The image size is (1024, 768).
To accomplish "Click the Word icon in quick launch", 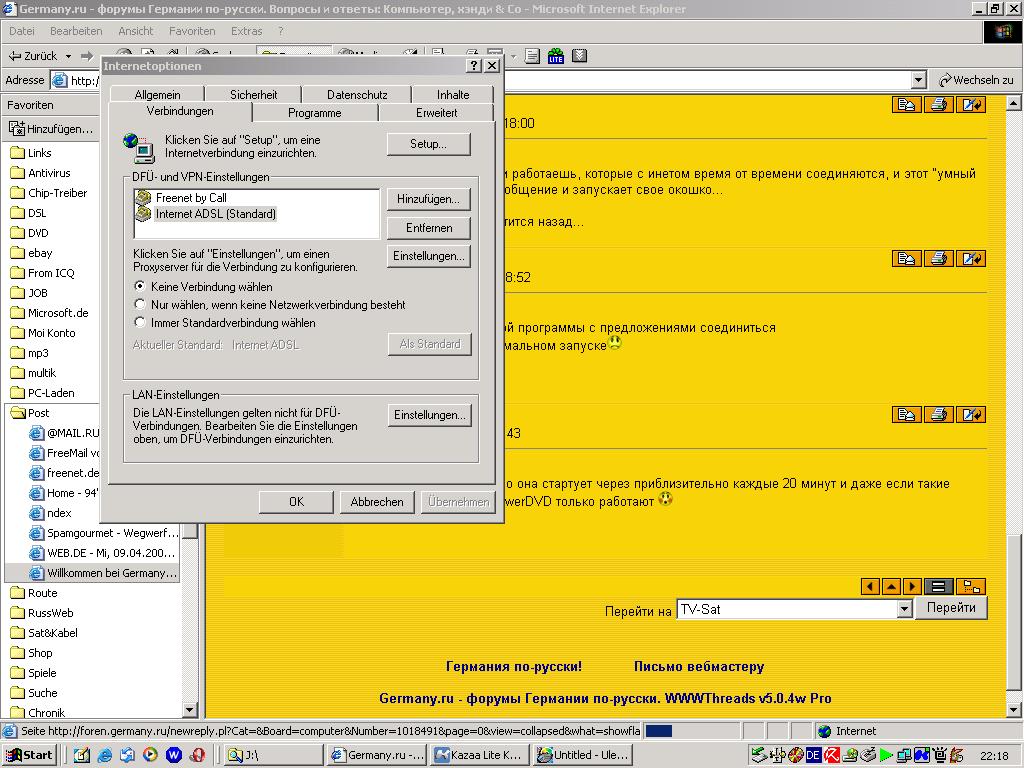I will pos(174,755).
